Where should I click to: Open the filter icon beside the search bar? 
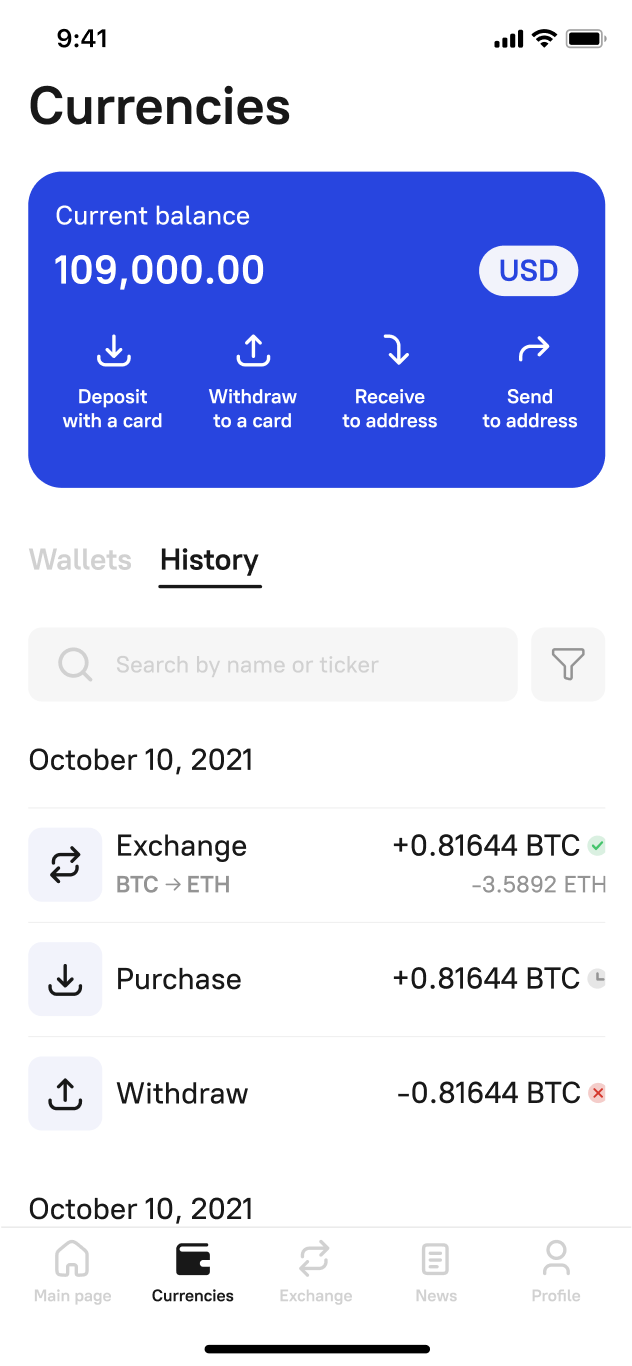pyautogui.click(x=568, y=664)
